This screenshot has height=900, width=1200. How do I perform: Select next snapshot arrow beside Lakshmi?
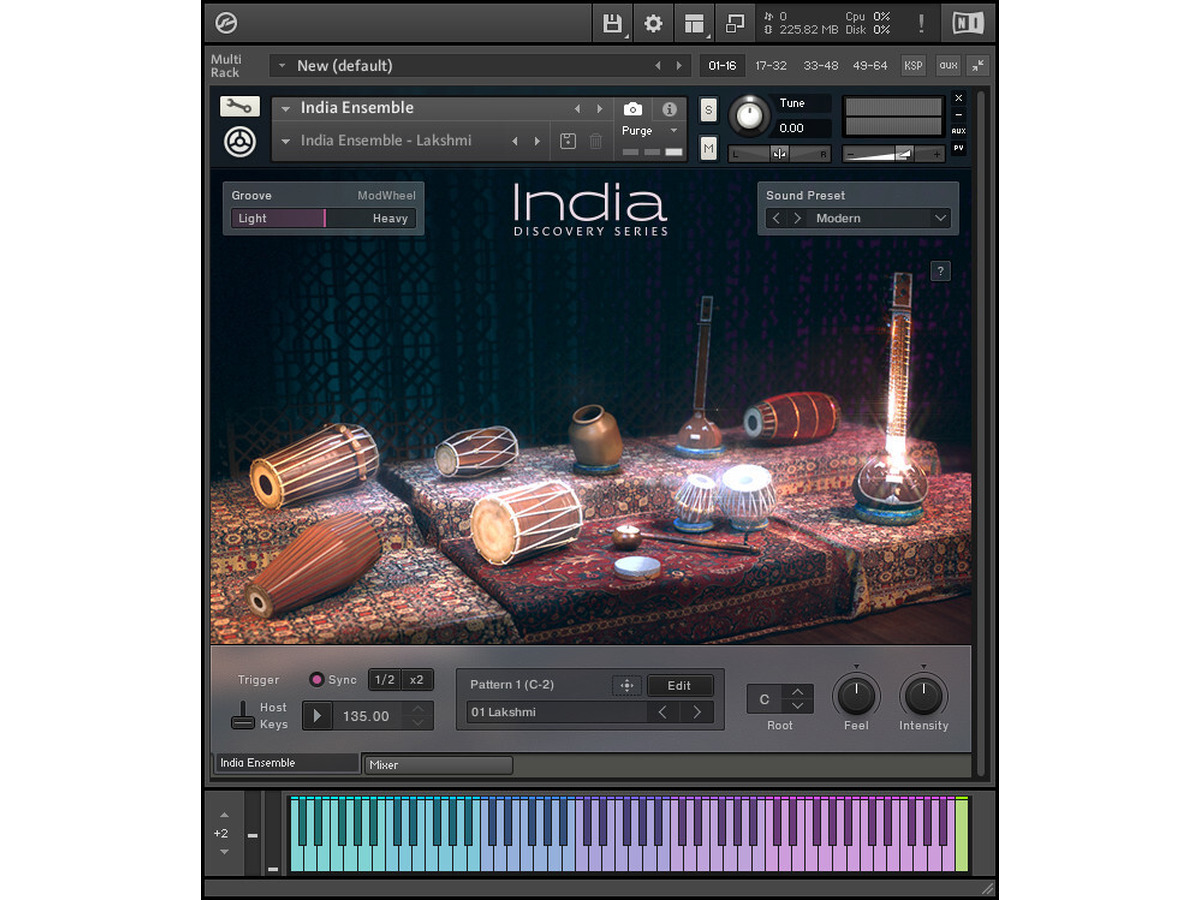[x=538, y=142]
